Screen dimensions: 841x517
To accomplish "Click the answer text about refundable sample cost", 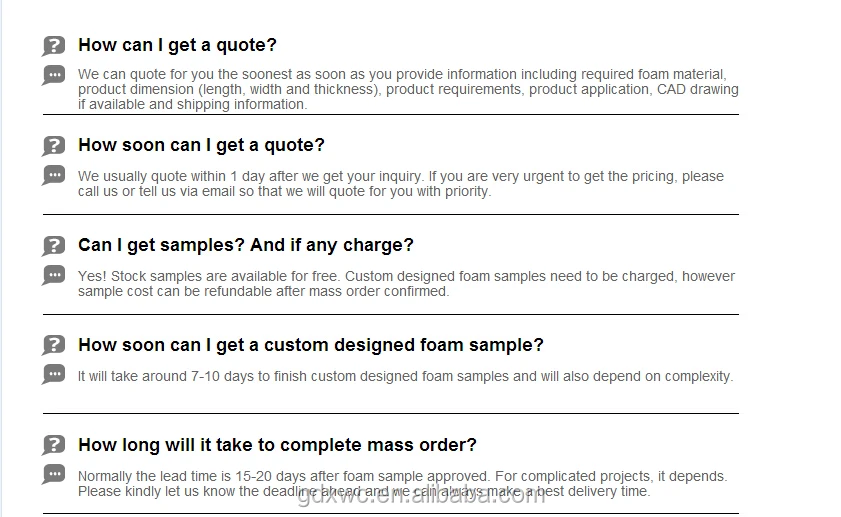I will tap(406, 283).
